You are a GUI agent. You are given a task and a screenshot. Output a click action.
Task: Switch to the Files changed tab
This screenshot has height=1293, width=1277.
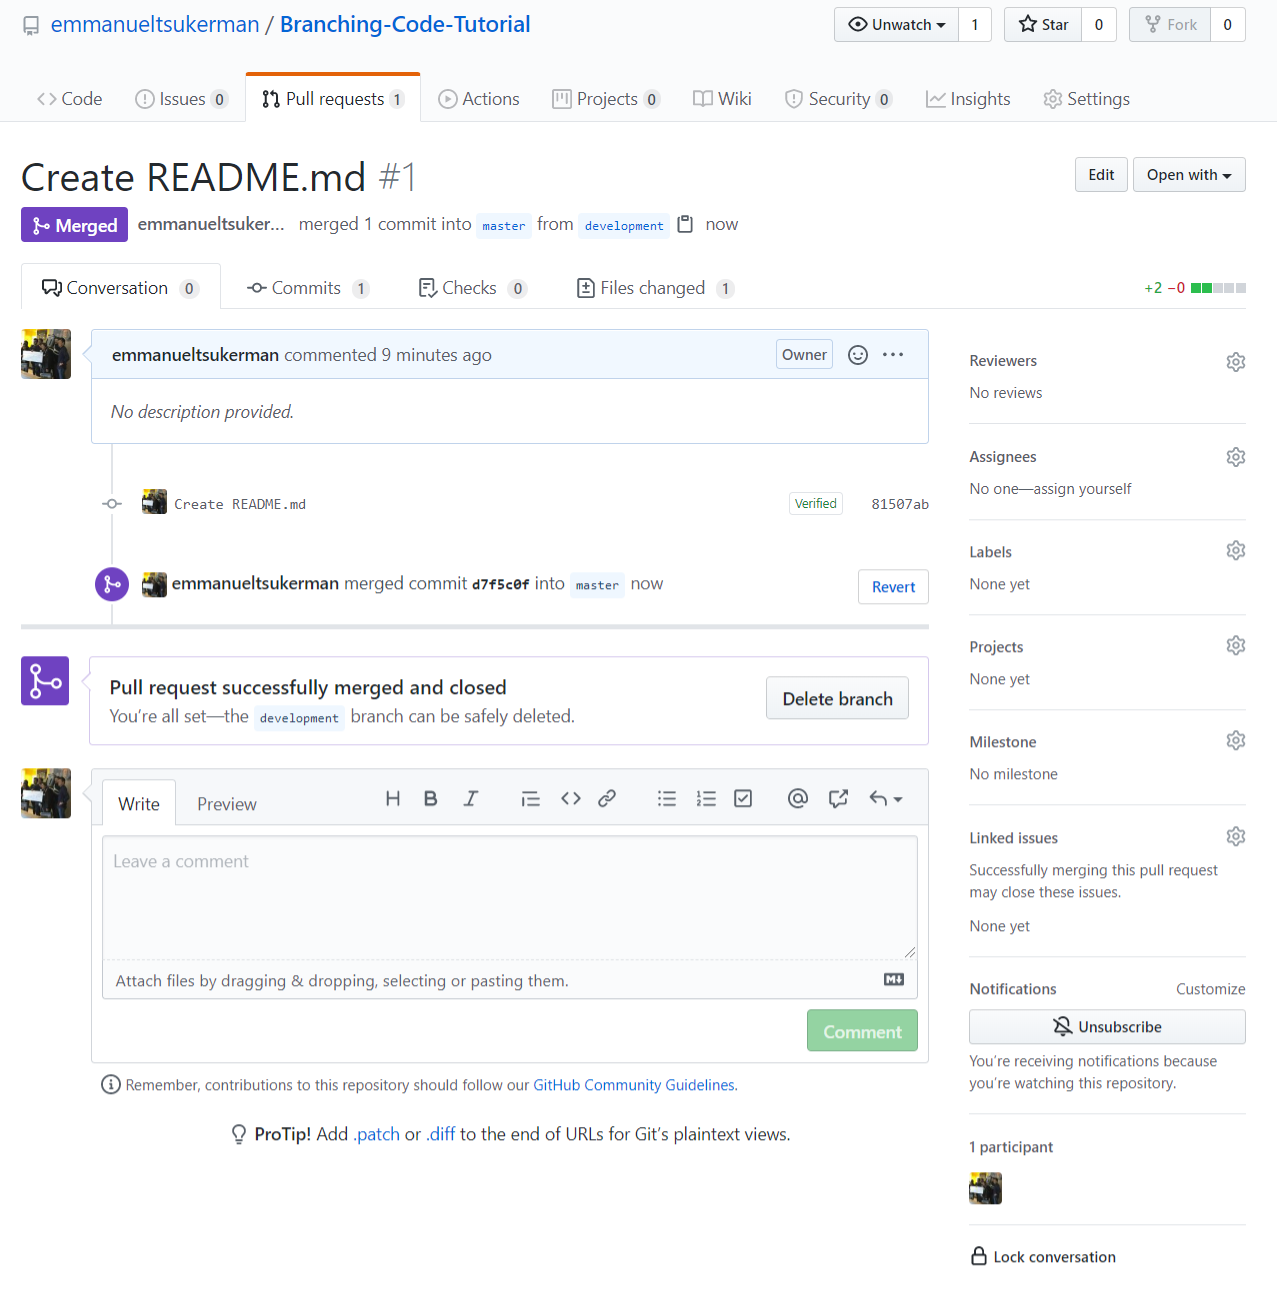coord(655,288)
